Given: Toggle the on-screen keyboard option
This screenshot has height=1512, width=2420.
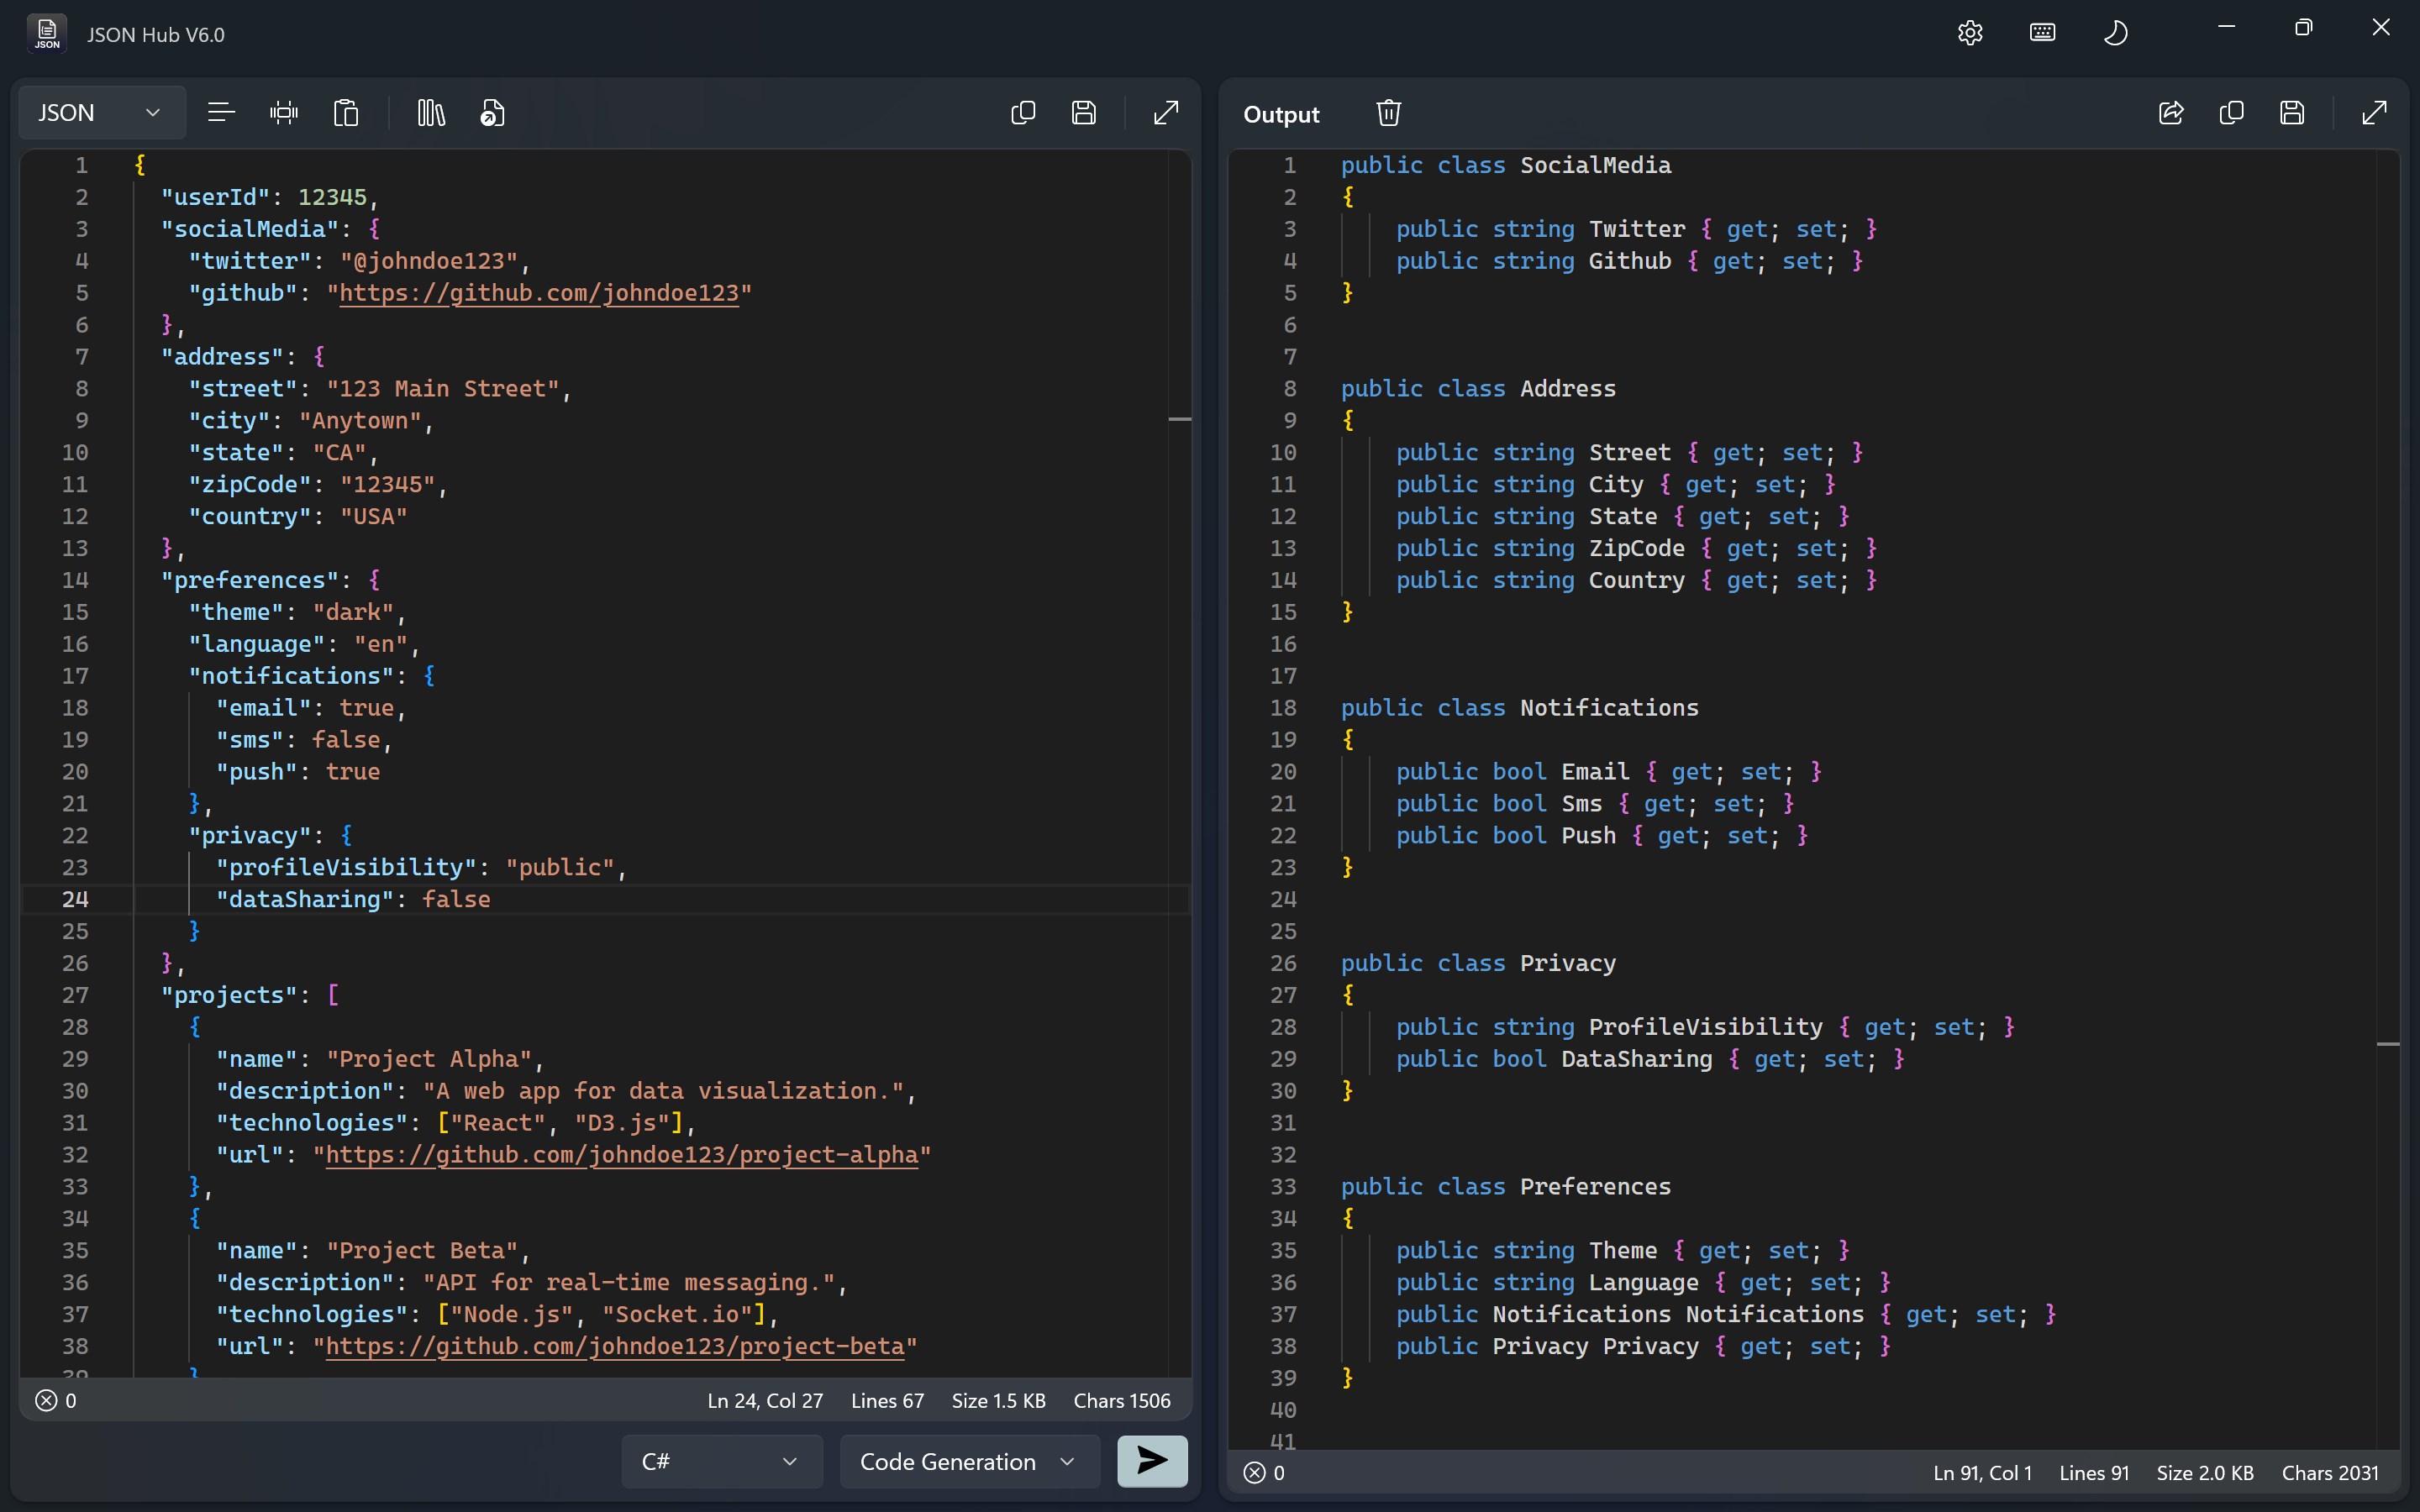Looking at the screenshot, I should (2042, 31).
